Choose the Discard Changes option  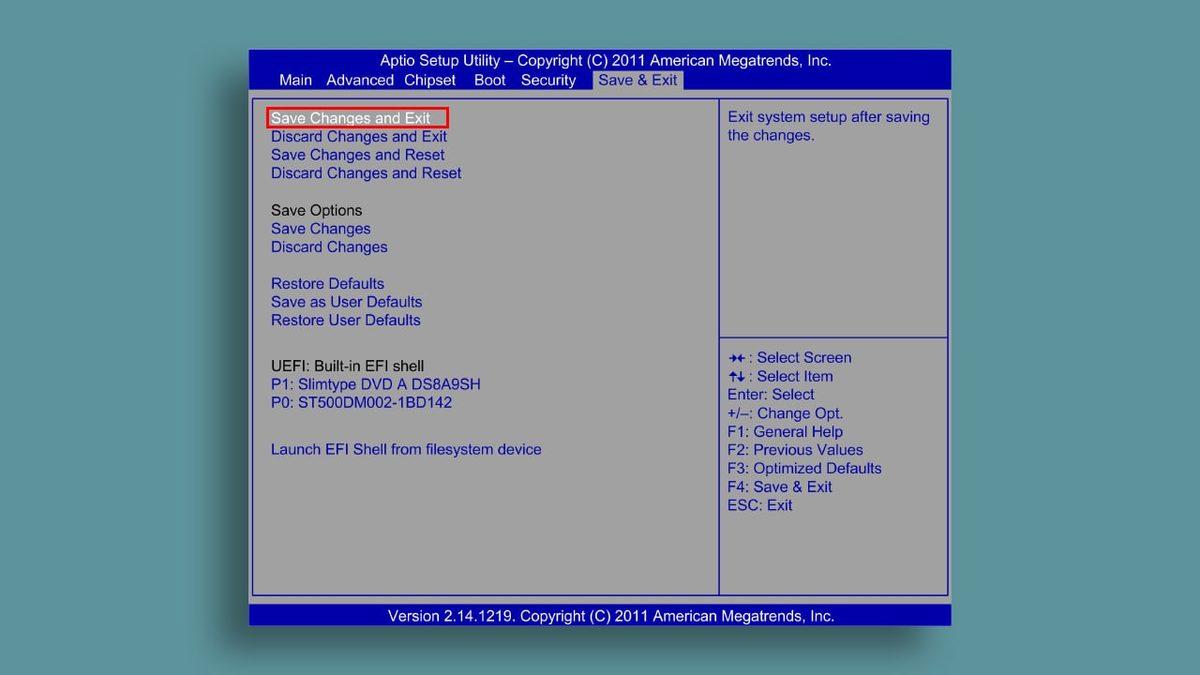pyautogui.click(x=329, y=246)
